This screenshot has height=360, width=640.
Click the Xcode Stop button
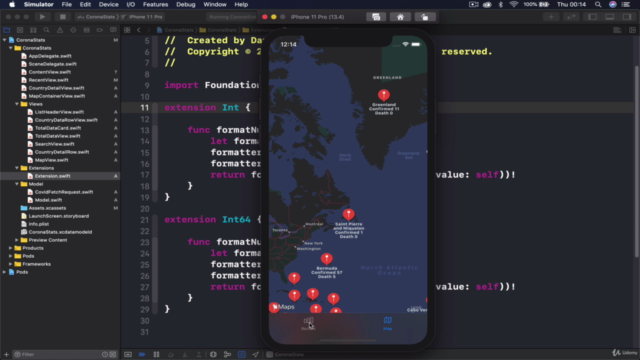[62, 17]
